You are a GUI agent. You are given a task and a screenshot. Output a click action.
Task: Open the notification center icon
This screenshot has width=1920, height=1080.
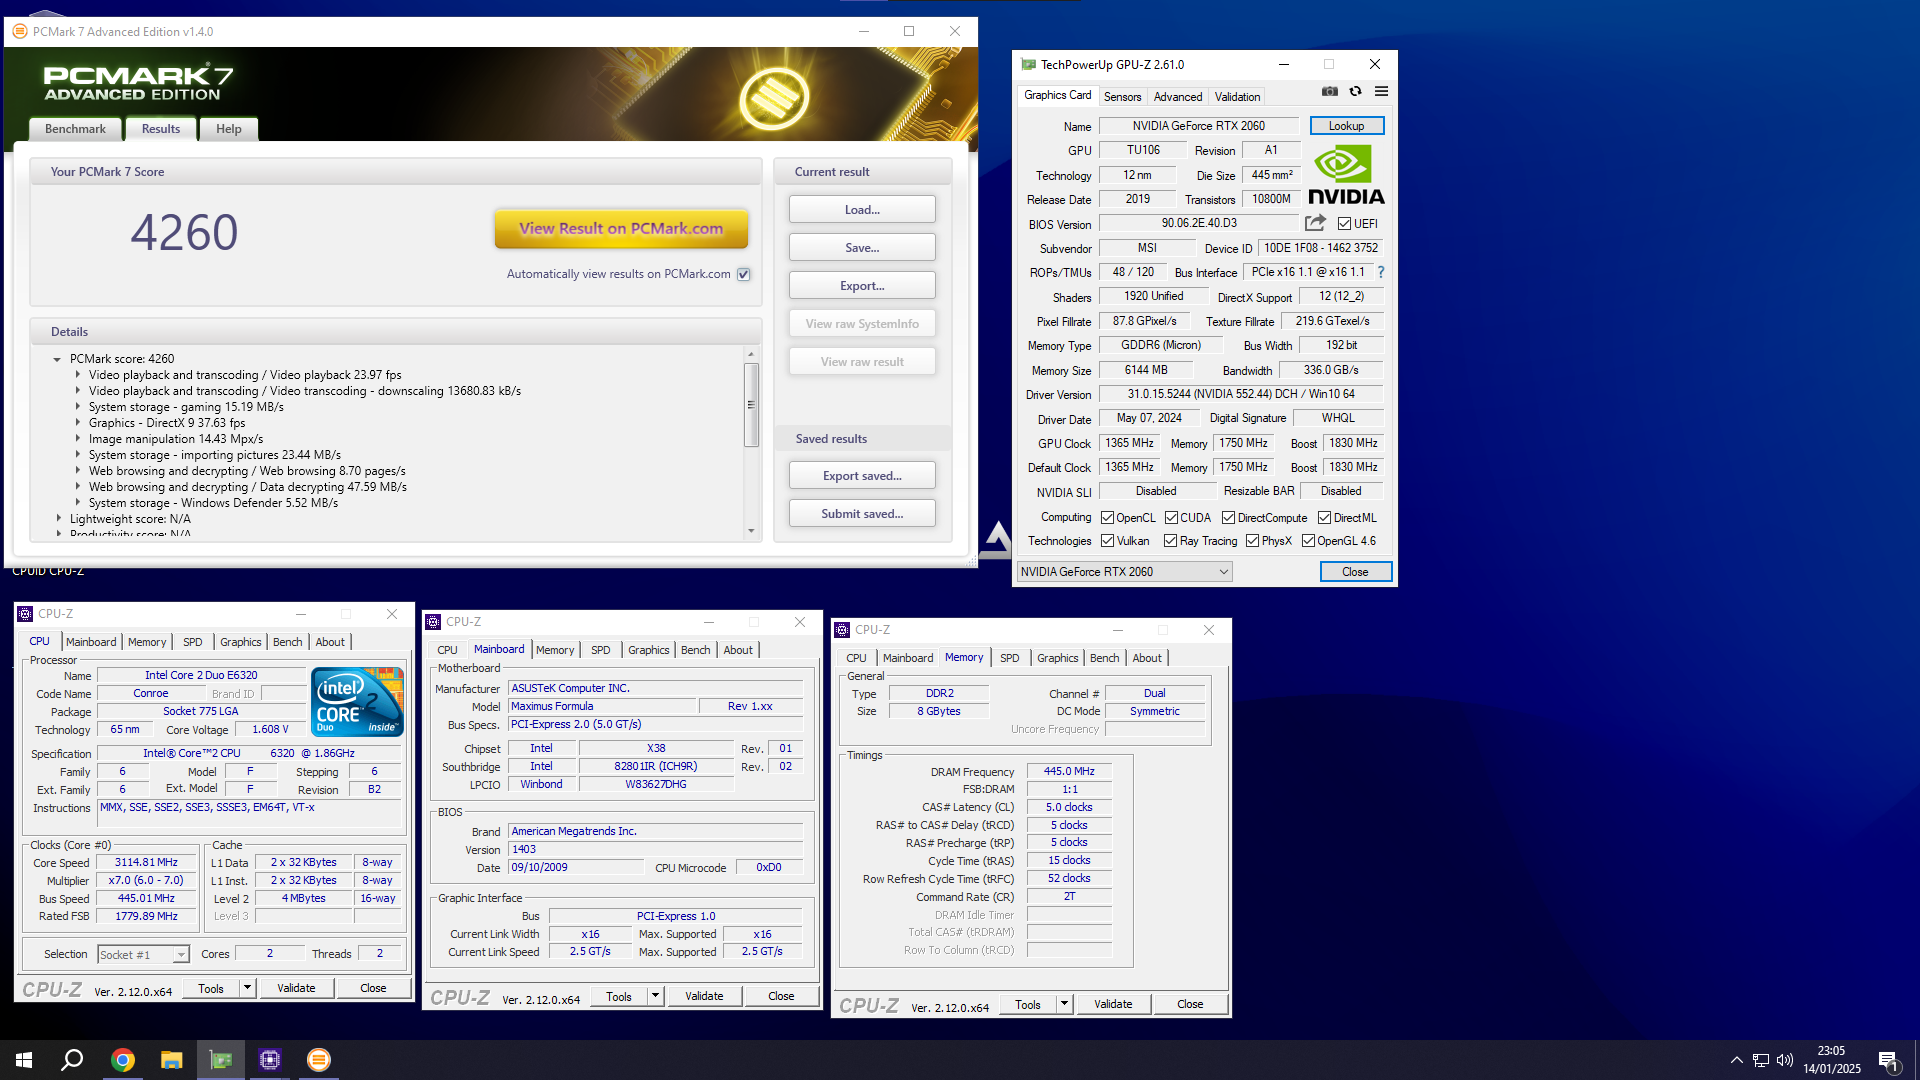(1888, 1060)
